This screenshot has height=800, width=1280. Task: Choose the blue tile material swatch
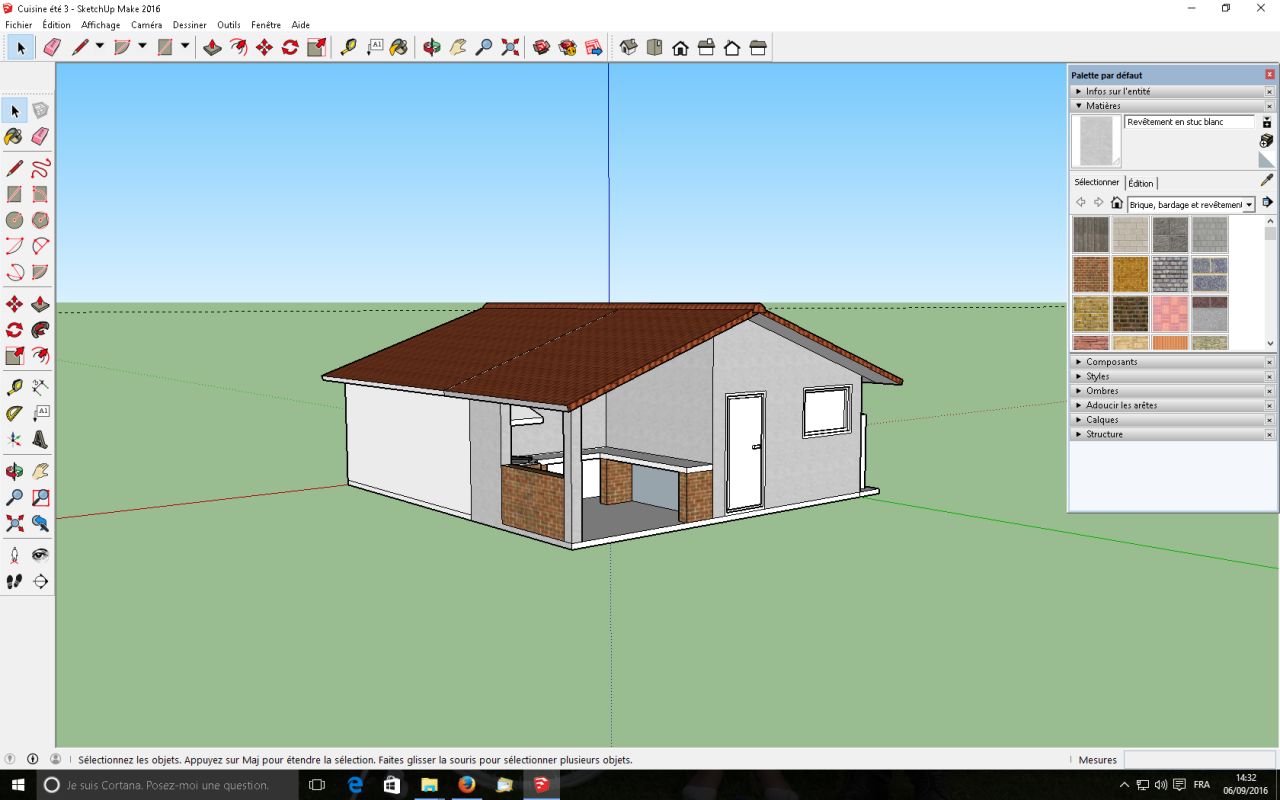tap(1209, 274)
